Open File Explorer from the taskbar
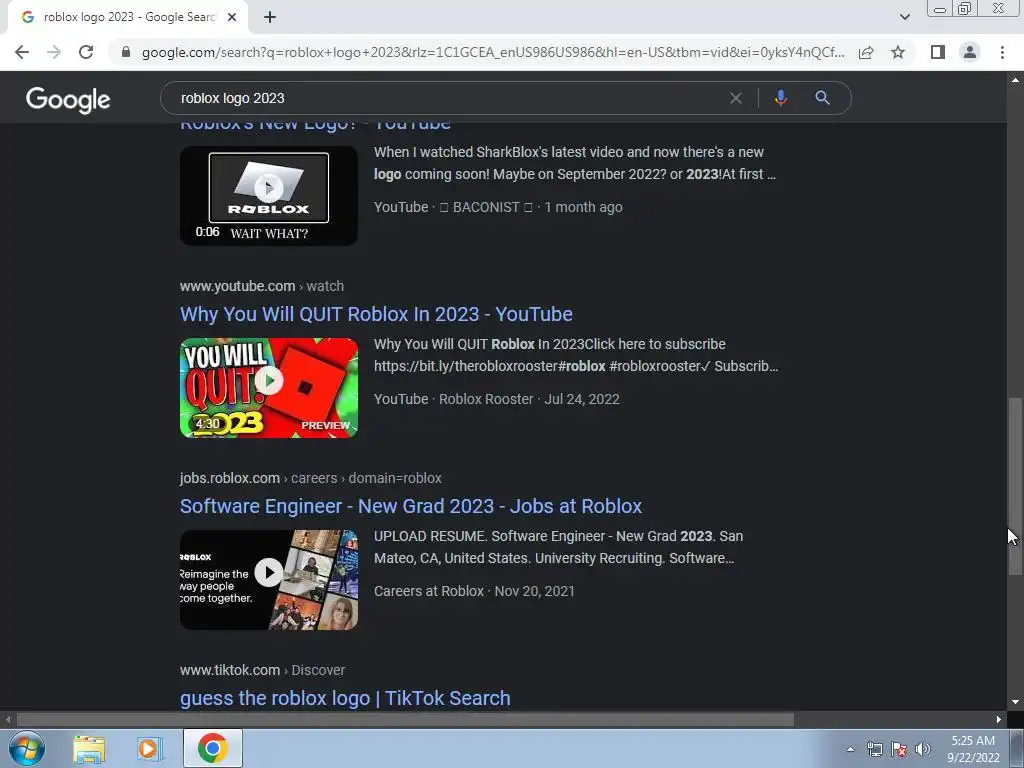The height and width of the screenshot is (768, 1024). click(89, 748)
